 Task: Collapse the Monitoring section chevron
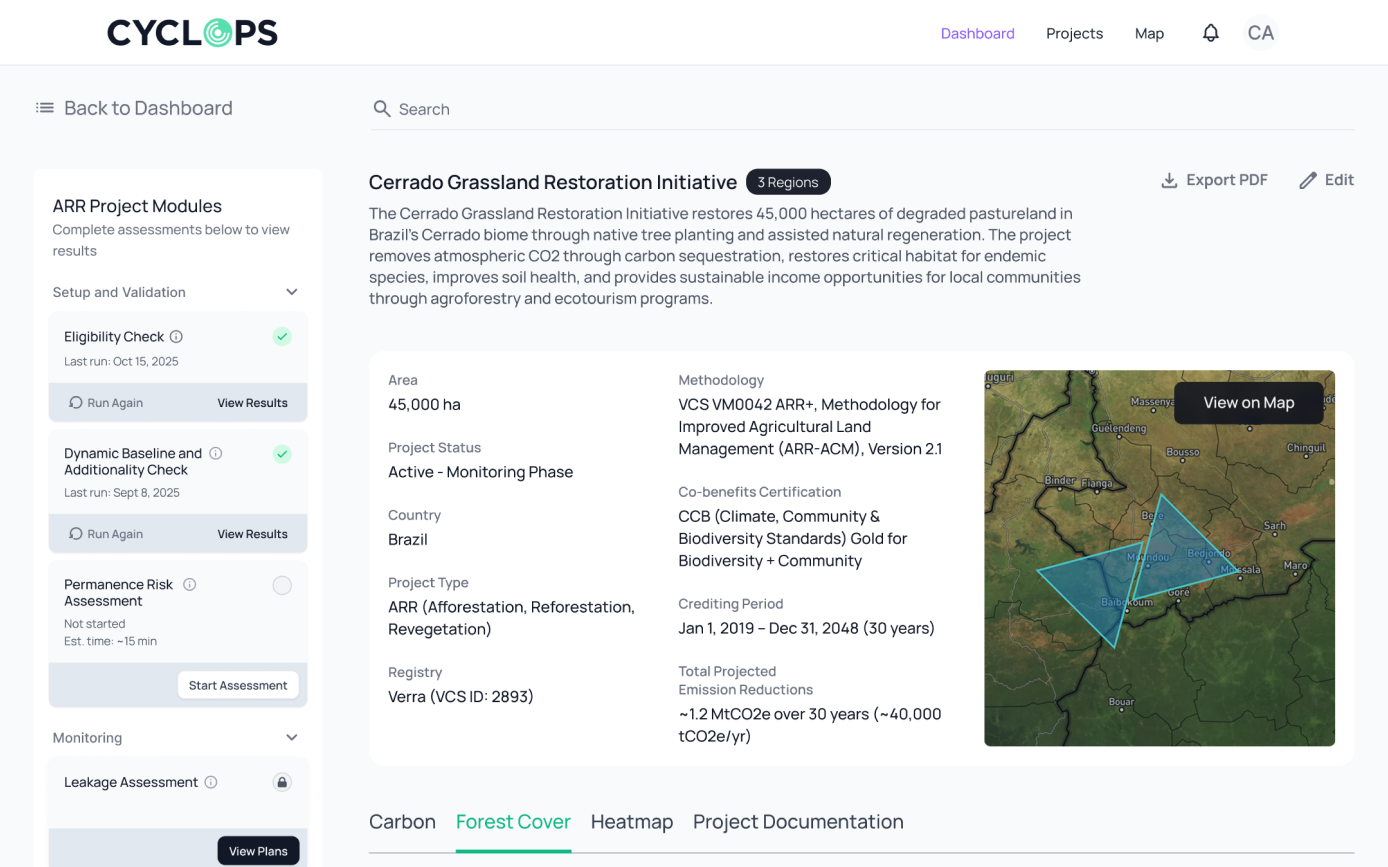pos(292,738)
